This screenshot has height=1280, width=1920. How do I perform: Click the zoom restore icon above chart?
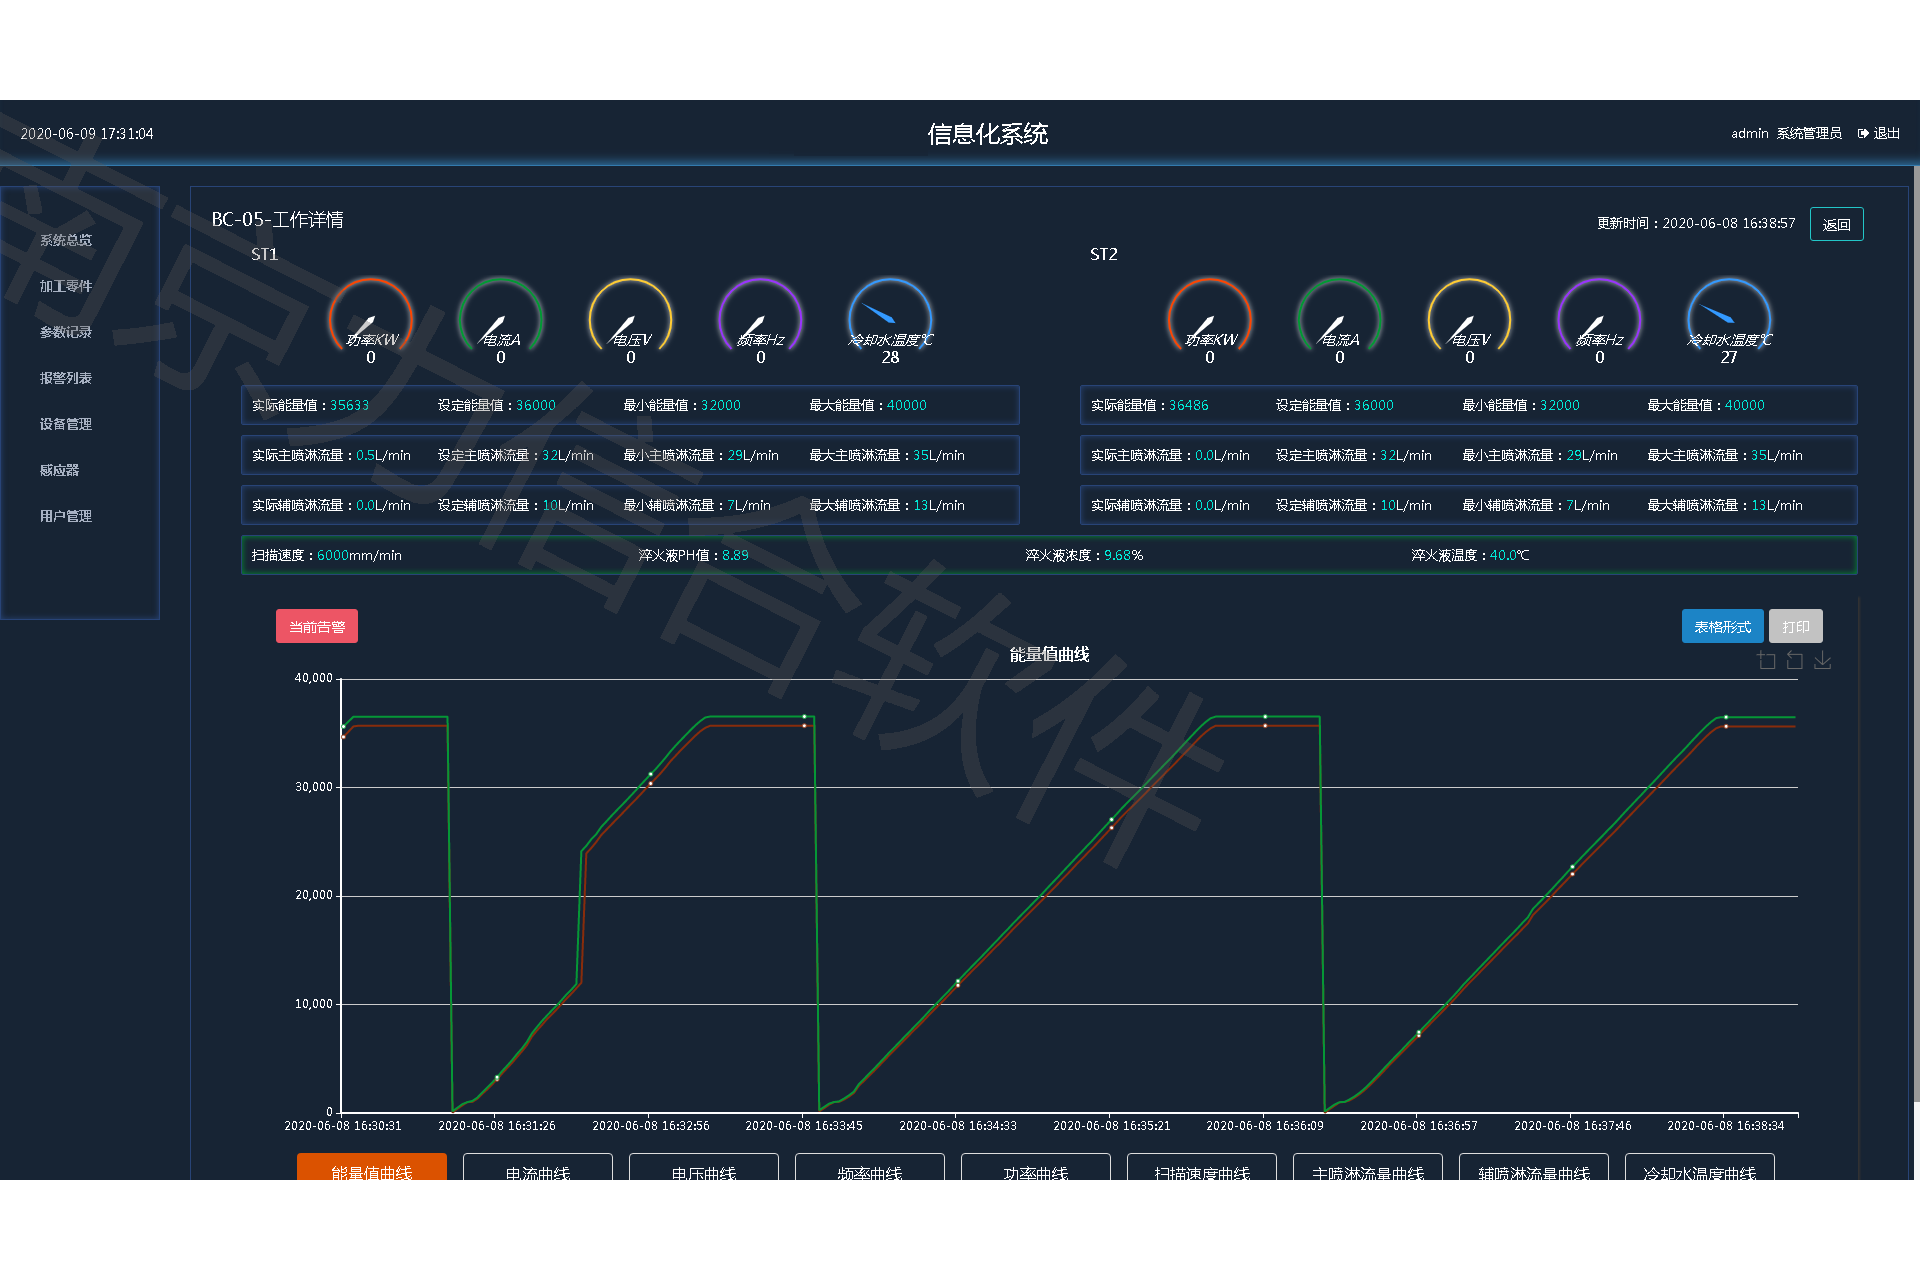coord(1794,661)
